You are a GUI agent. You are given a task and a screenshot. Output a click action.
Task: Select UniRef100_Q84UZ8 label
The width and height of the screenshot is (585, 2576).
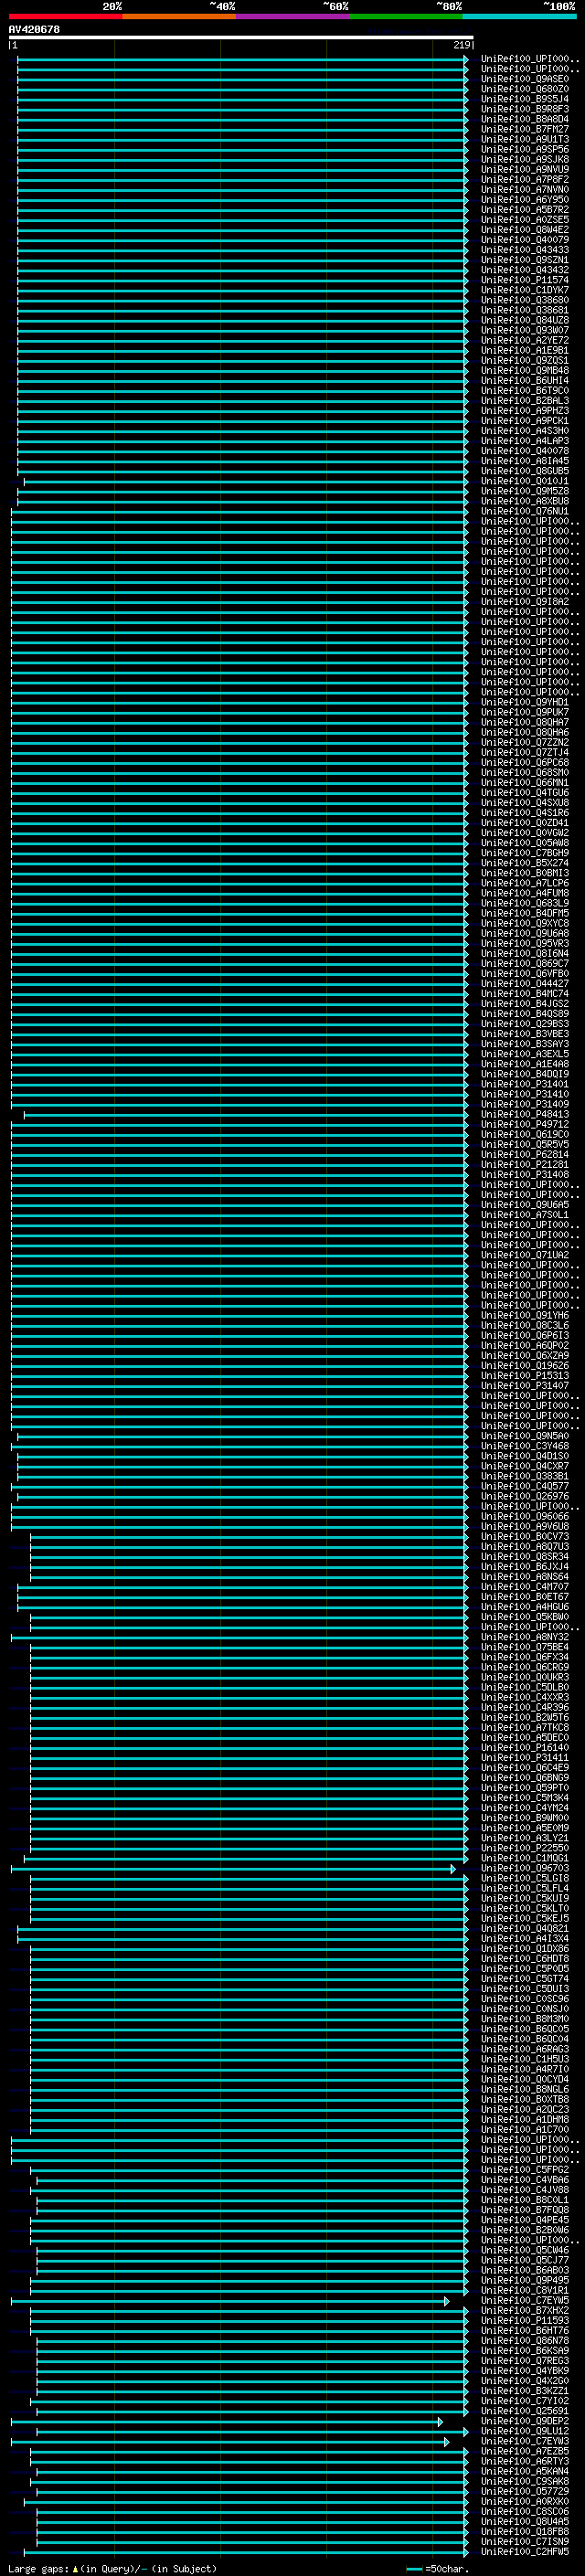coord(524,320)
